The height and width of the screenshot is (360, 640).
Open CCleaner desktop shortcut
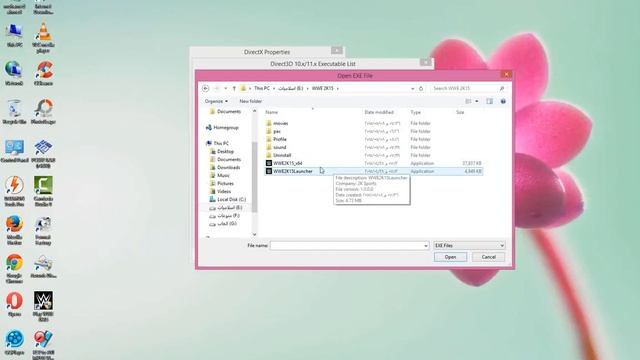coord(43,73)
